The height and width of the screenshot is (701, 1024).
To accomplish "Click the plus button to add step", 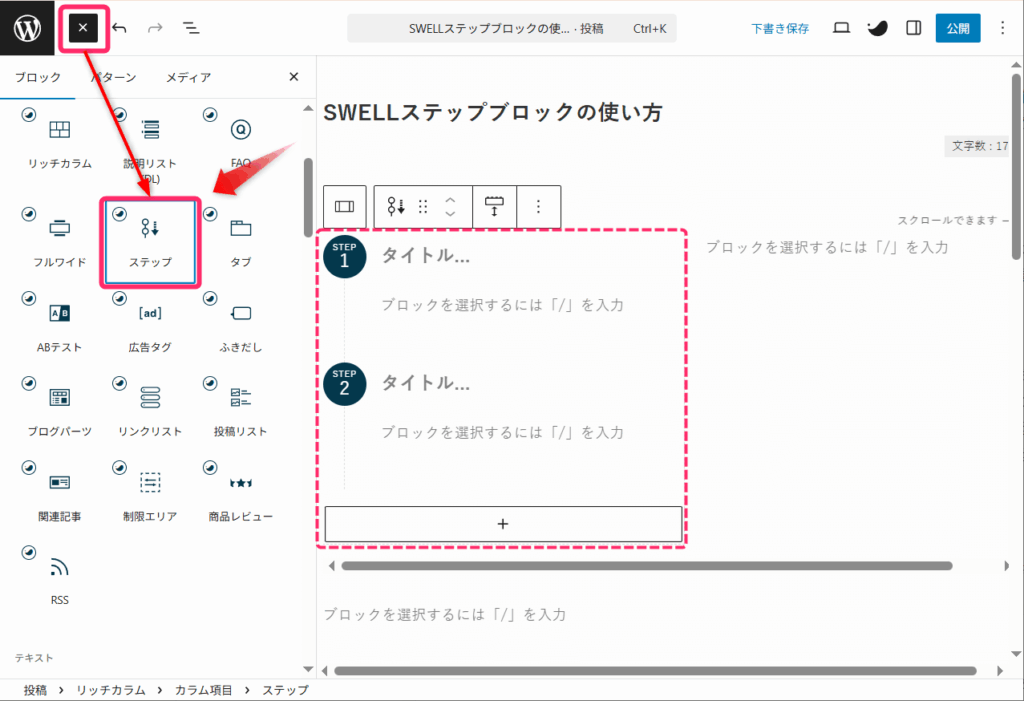I will point(503,524).
